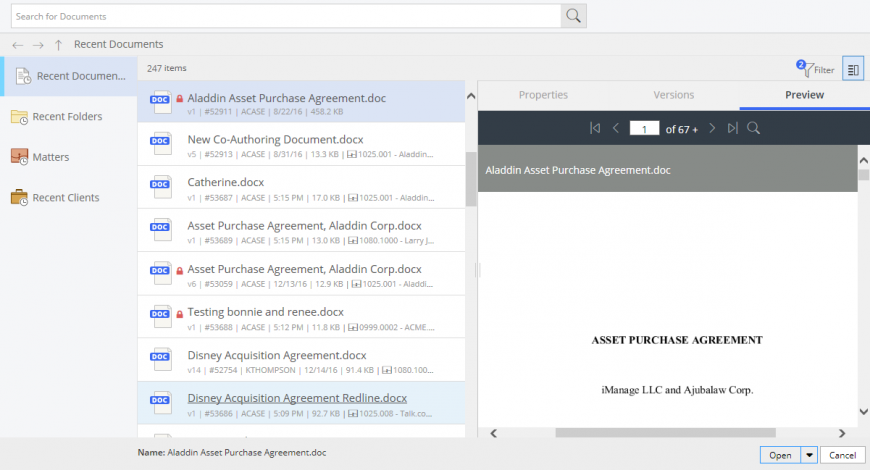
Task: Click DOC icon of Catherine.docx
Action: [160, 188]
